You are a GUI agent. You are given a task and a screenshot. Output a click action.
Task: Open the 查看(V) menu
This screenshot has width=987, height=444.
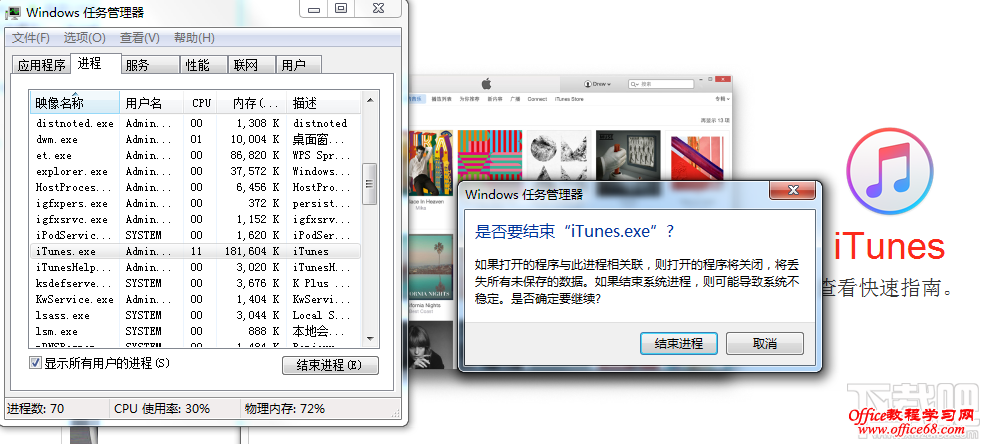tap(140, 38)
